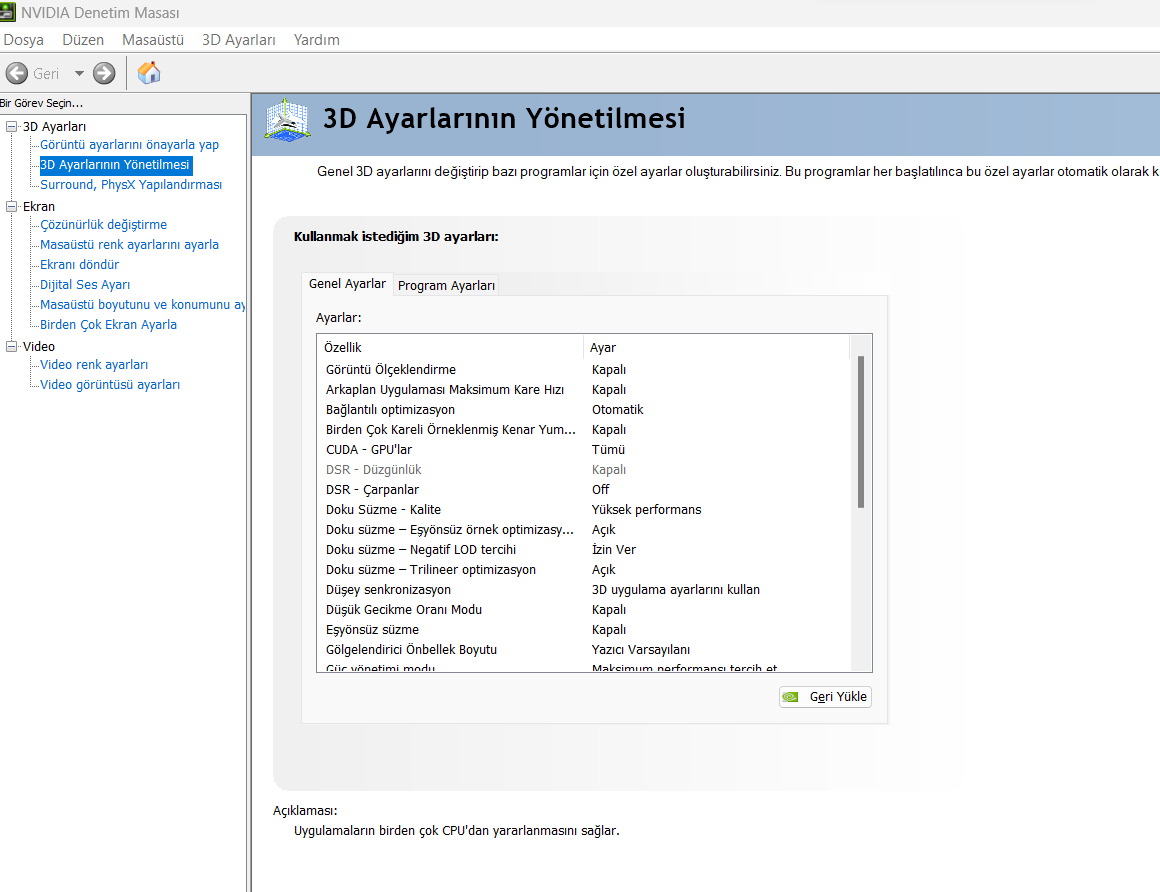Select the Doku Süzme - Kalite row
The height and width of the screenshot is (892, 1160).
(x=584, y=510)
